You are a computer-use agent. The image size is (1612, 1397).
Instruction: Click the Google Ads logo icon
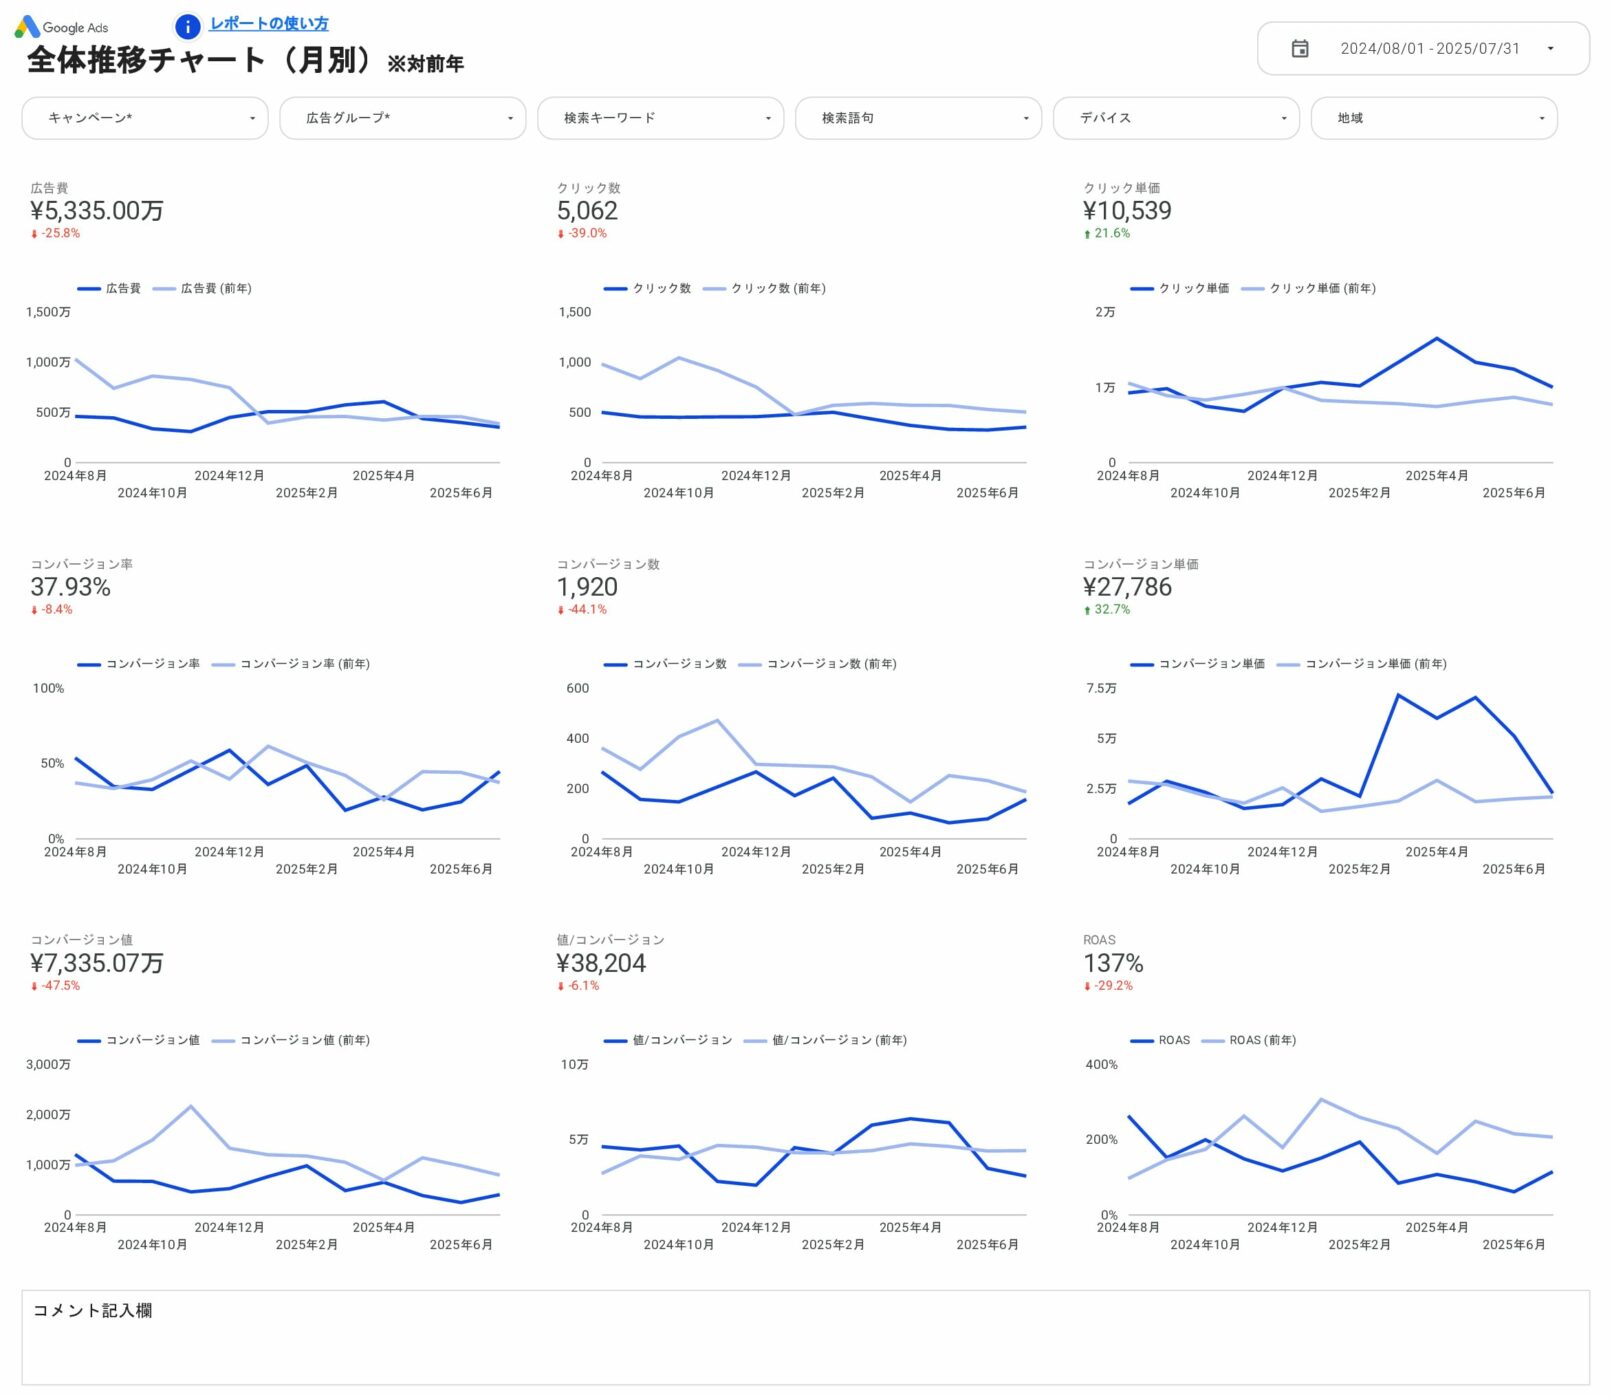[27, 27]
